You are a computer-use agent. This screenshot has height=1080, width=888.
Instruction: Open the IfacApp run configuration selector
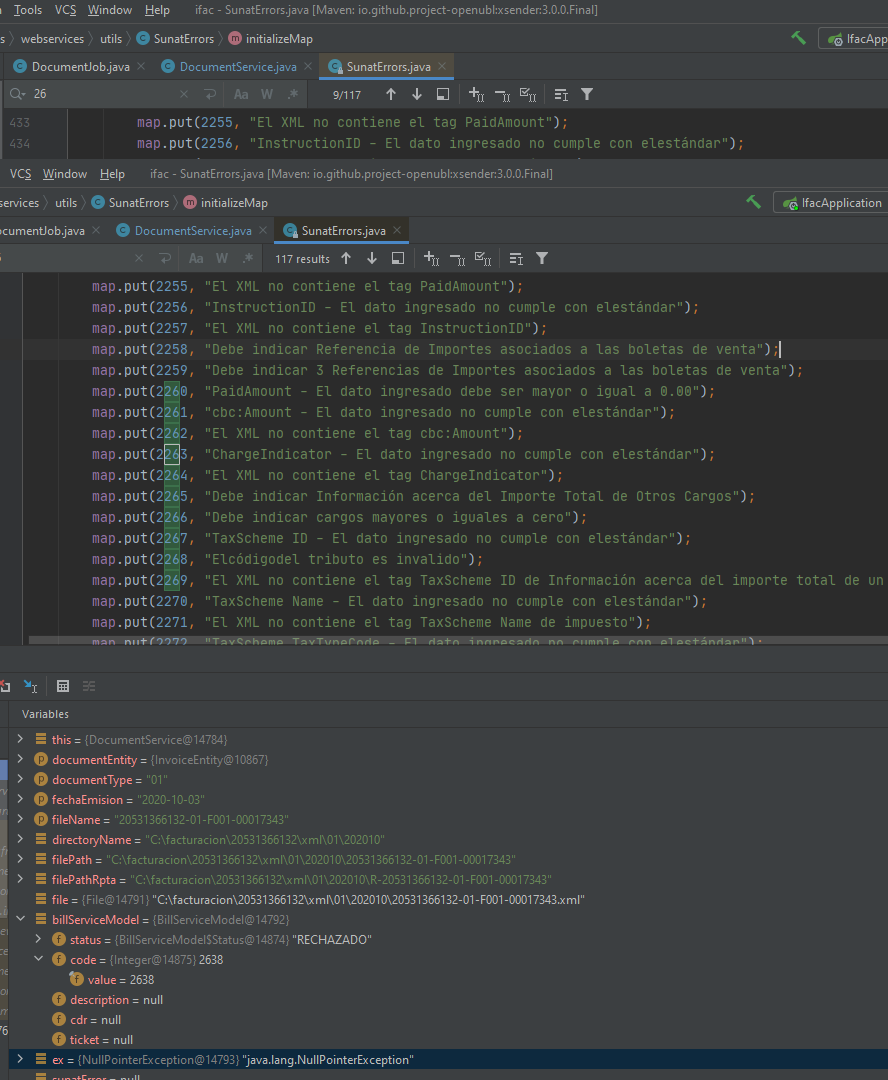(x=854, y=39)
